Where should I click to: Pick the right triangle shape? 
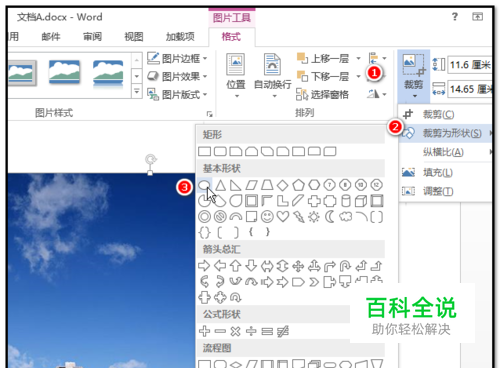click(x=236, y=185)
